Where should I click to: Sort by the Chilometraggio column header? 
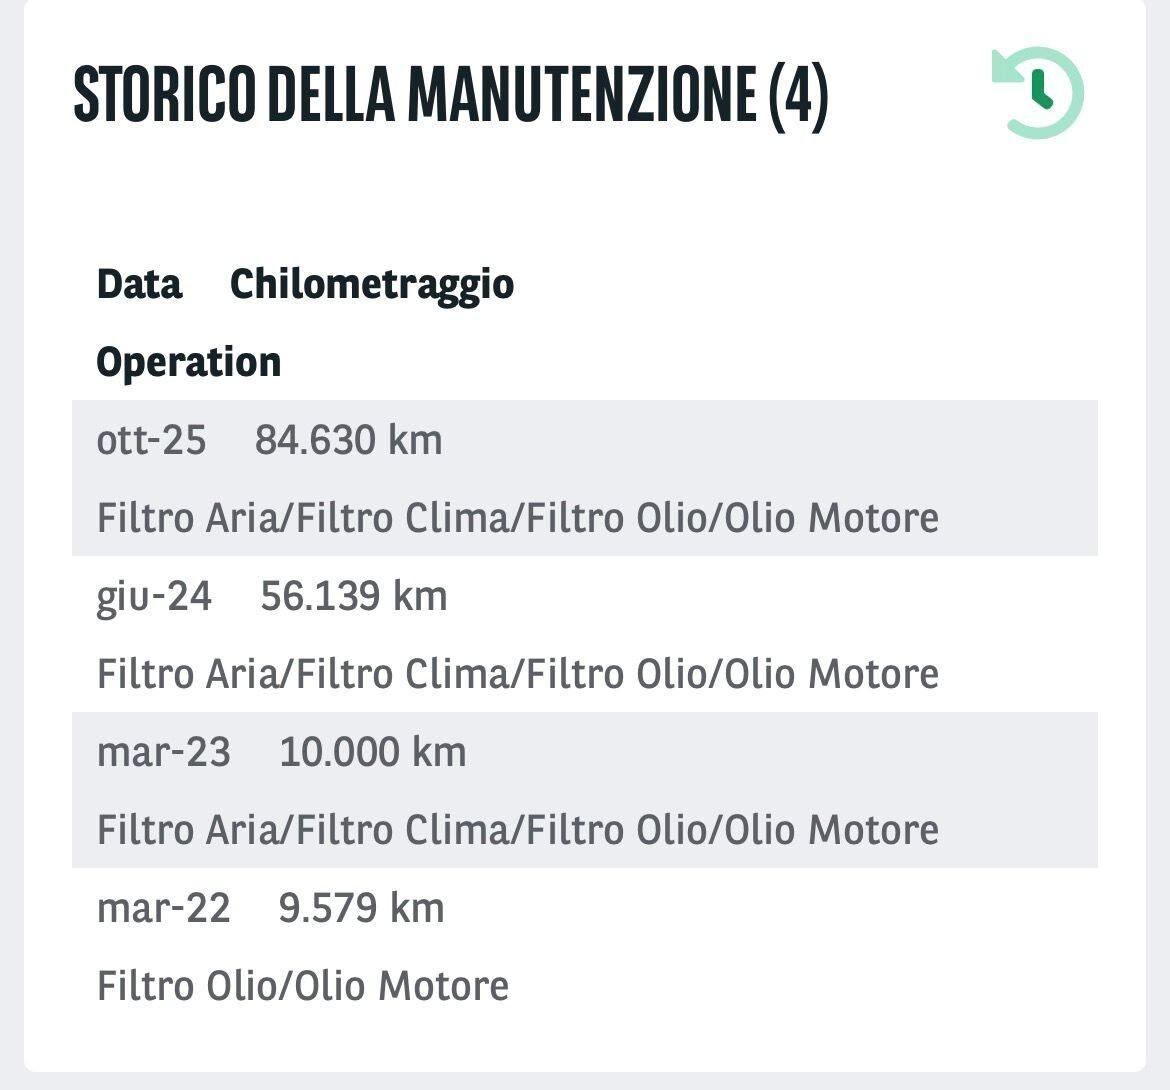coord(372,285)
